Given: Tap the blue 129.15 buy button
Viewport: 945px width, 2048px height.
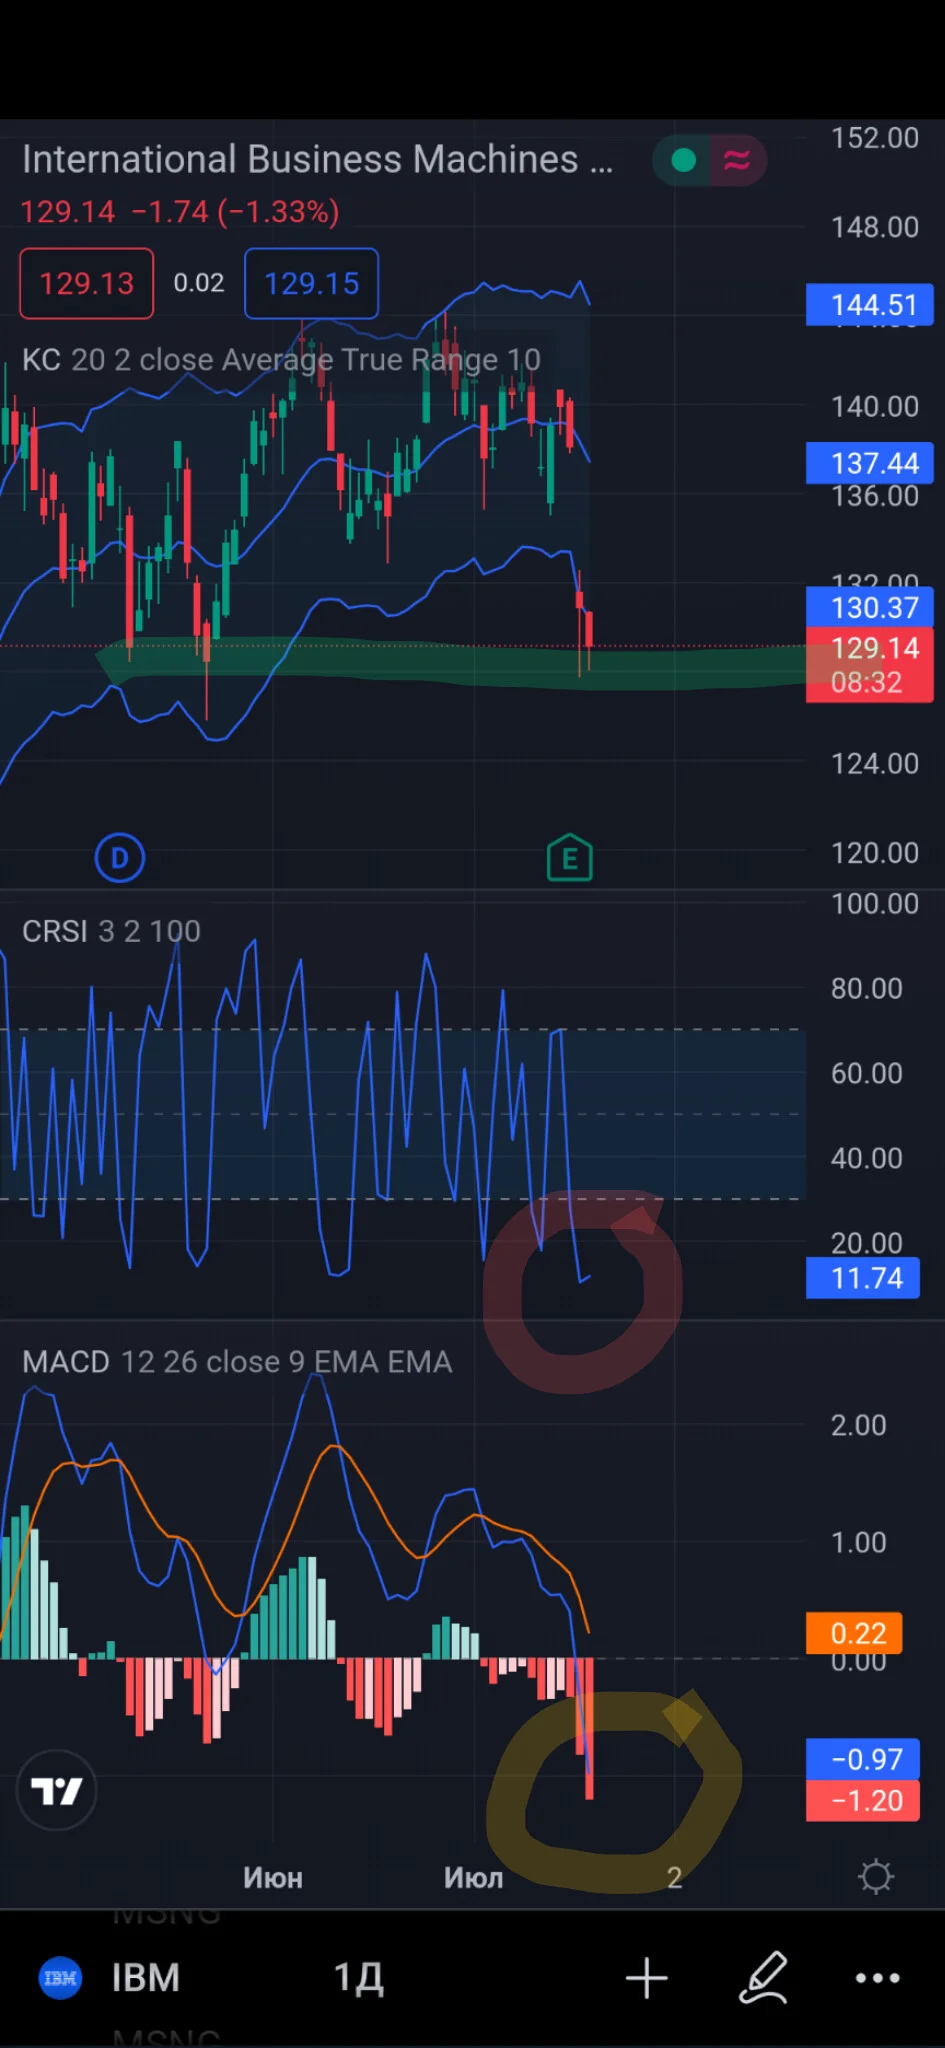Looking at the screenshot, I should pyautogui.click(x=311, y=284).
